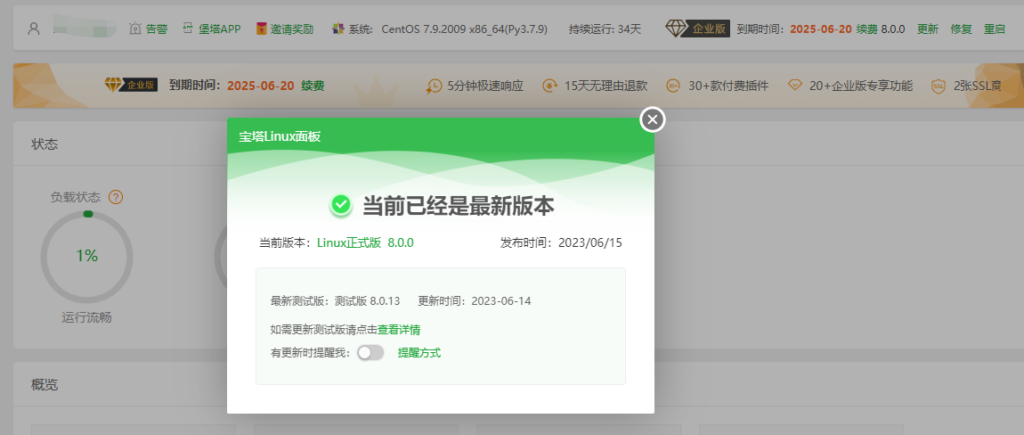Click 续费 in the top header bar
This screenshot has width=1024, height=435.
(866, 29)
